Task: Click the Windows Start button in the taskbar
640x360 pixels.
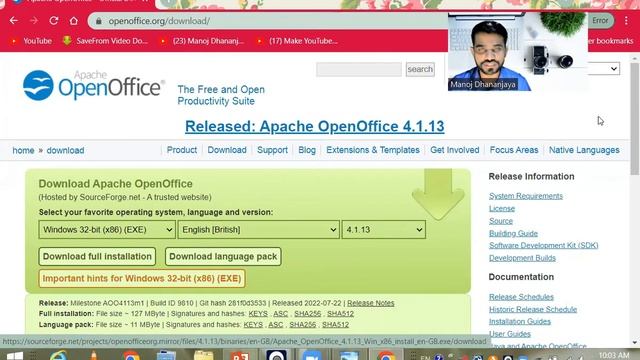Action: pyautogui.click(x=15, y=356)
